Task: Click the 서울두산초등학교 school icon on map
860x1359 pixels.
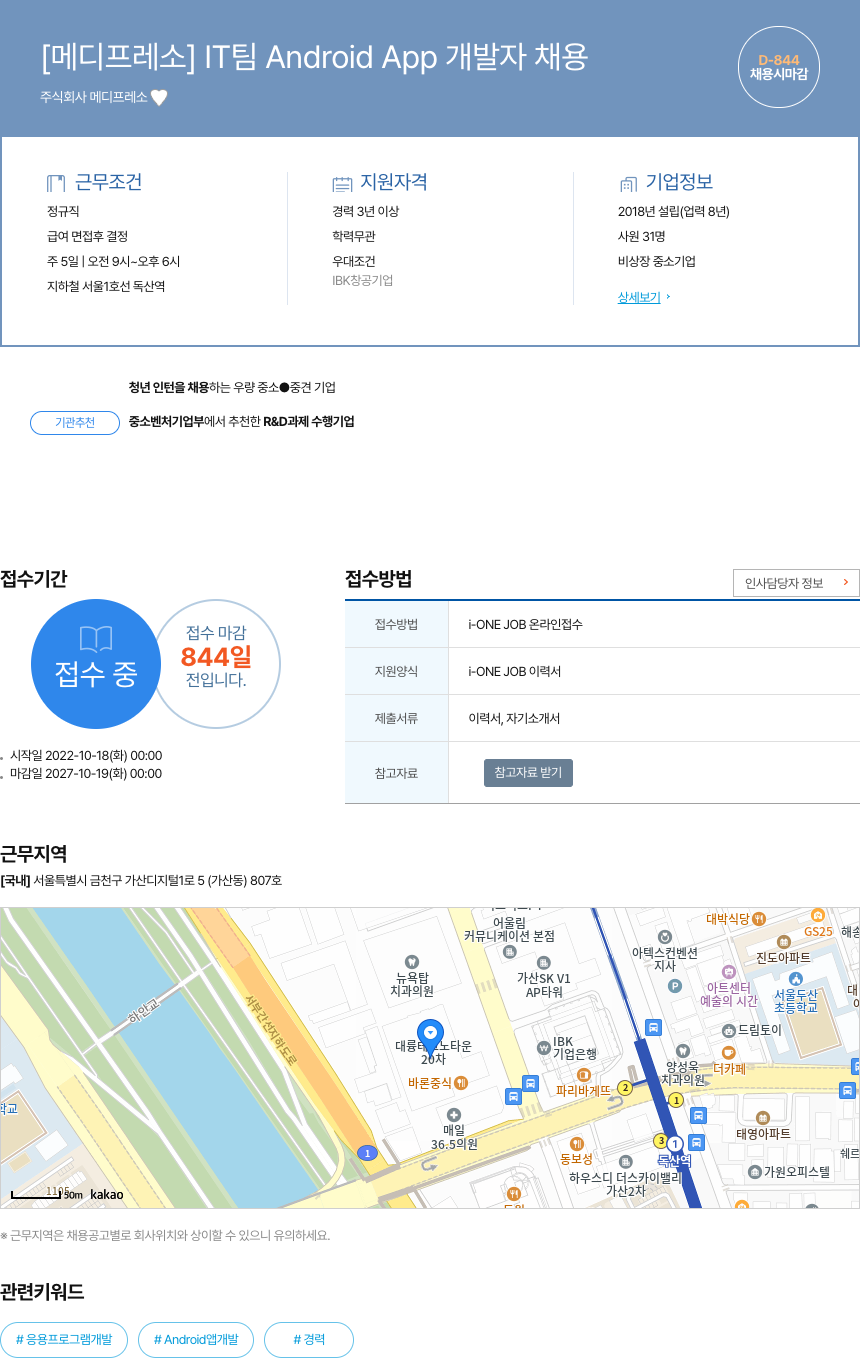Action: click(796, 979)
